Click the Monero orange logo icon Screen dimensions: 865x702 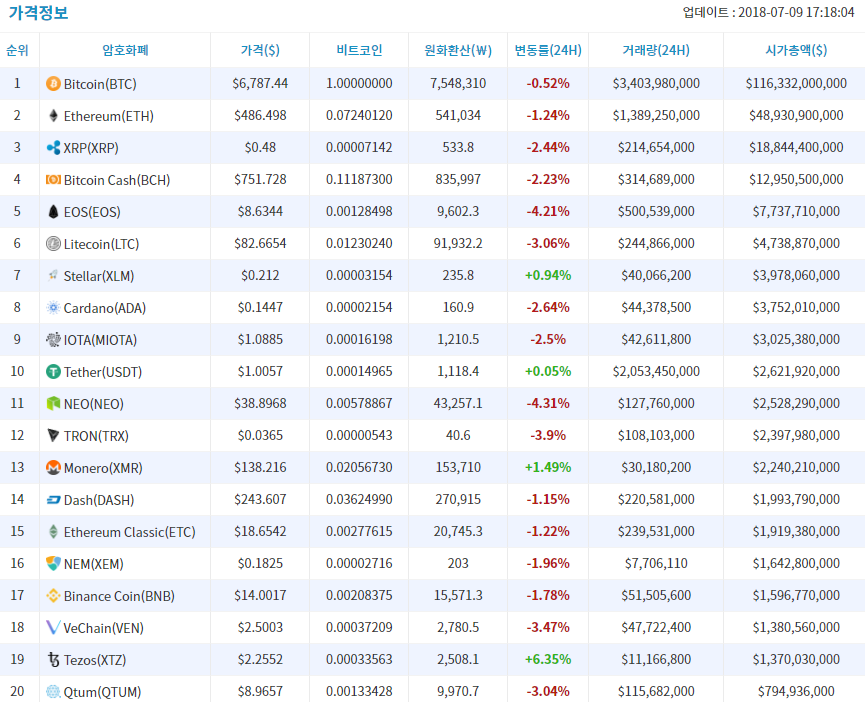[53, 468]
